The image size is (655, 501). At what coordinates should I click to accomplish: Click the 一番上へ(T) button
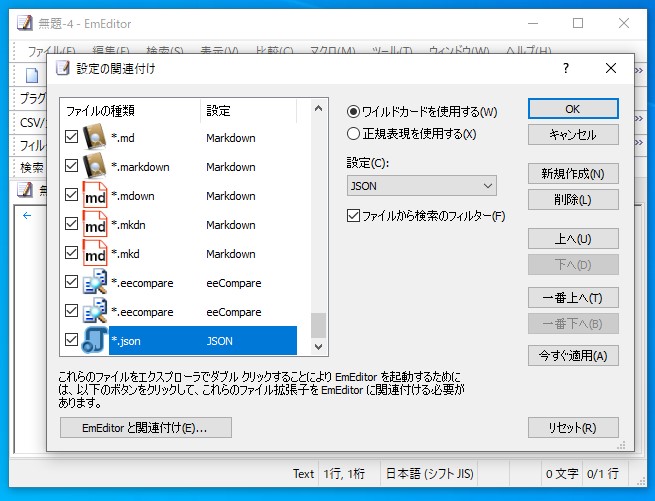click(x=573, y=298)
